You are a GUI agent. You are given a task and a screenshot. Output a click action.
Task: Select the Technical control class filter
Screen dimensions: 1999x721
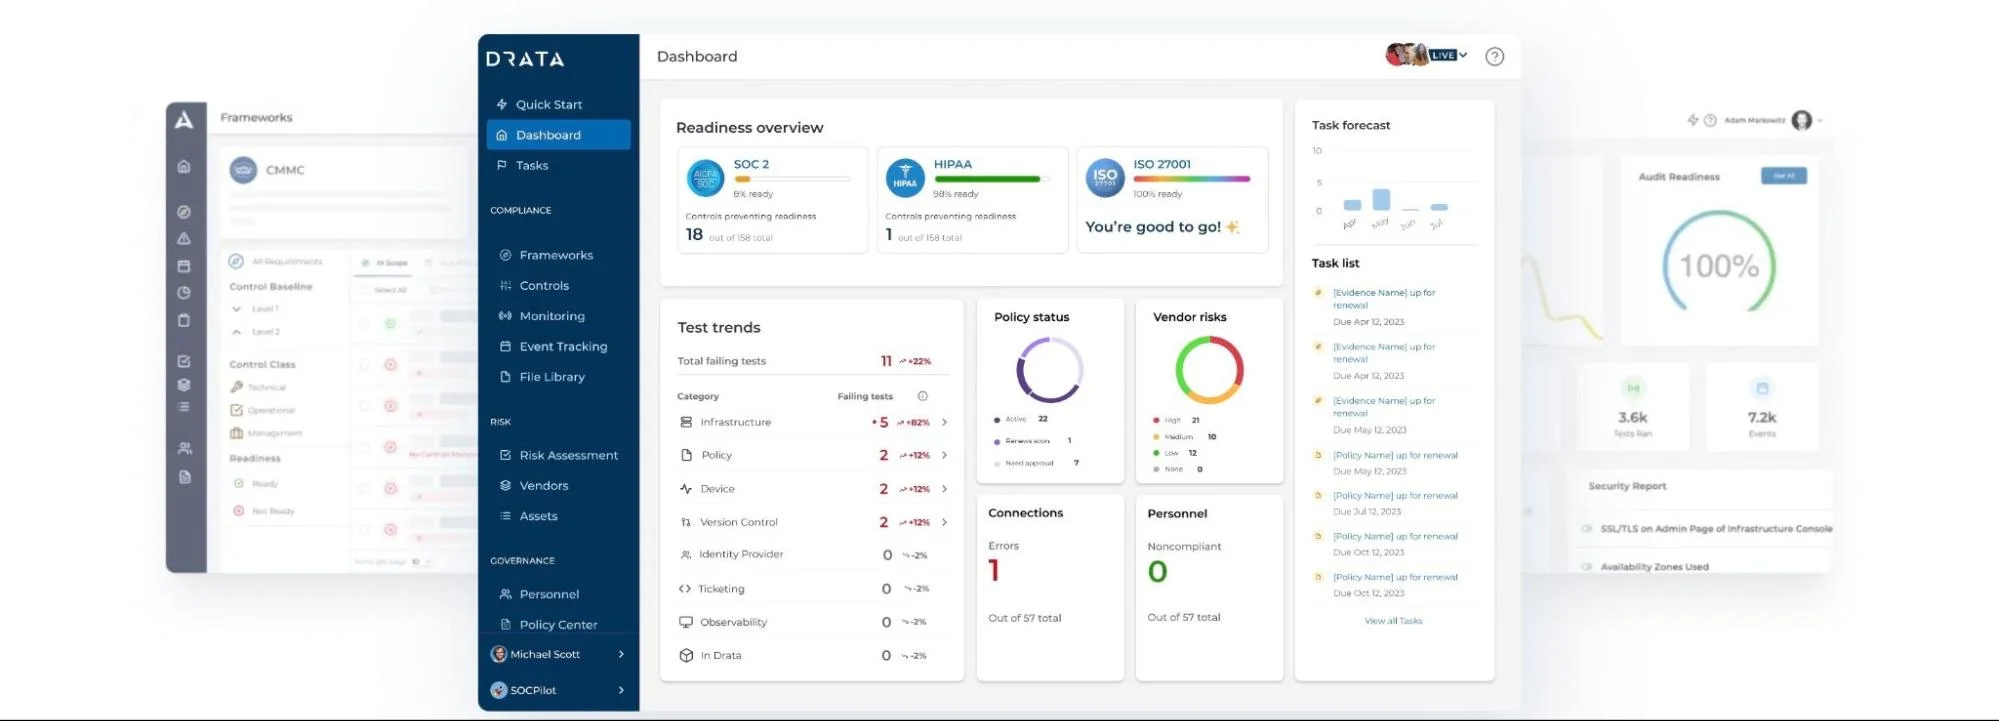coord(258,387)
